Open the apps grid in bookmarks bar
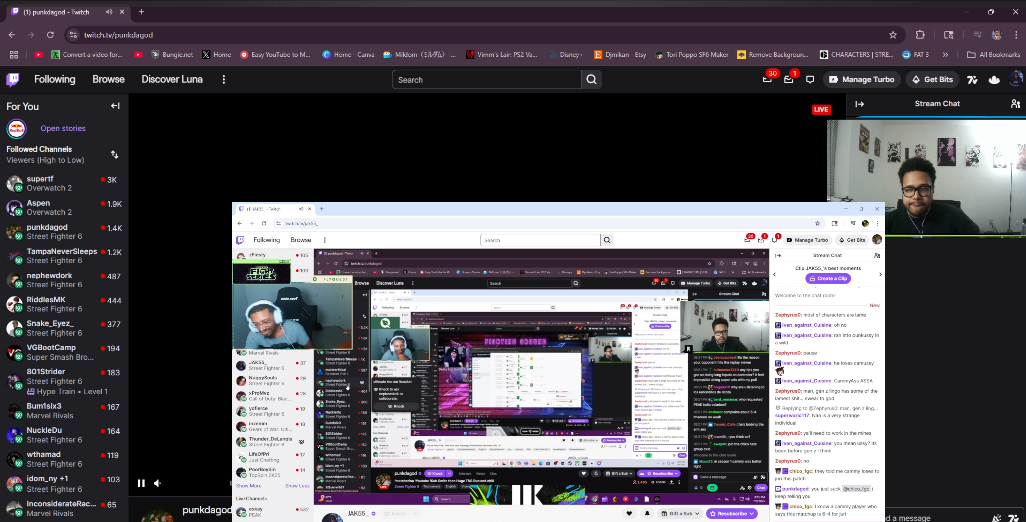1026x522 pixels. click(x=14, y=55)
